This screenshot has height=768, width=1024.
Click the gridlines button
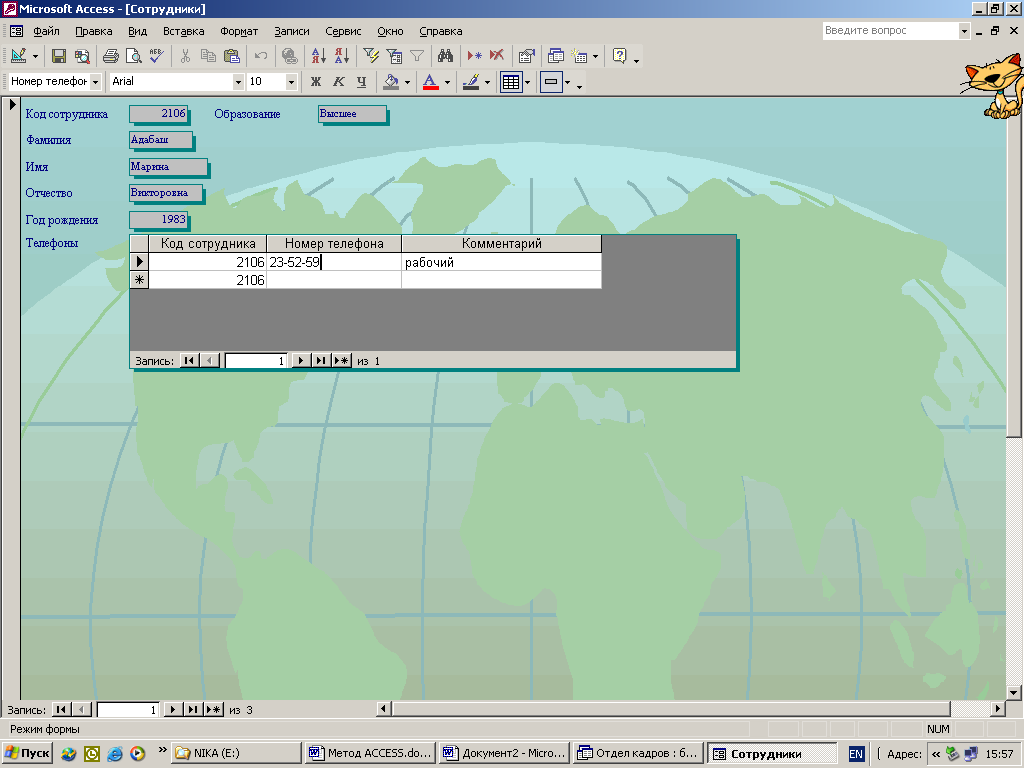click(511, 82)
